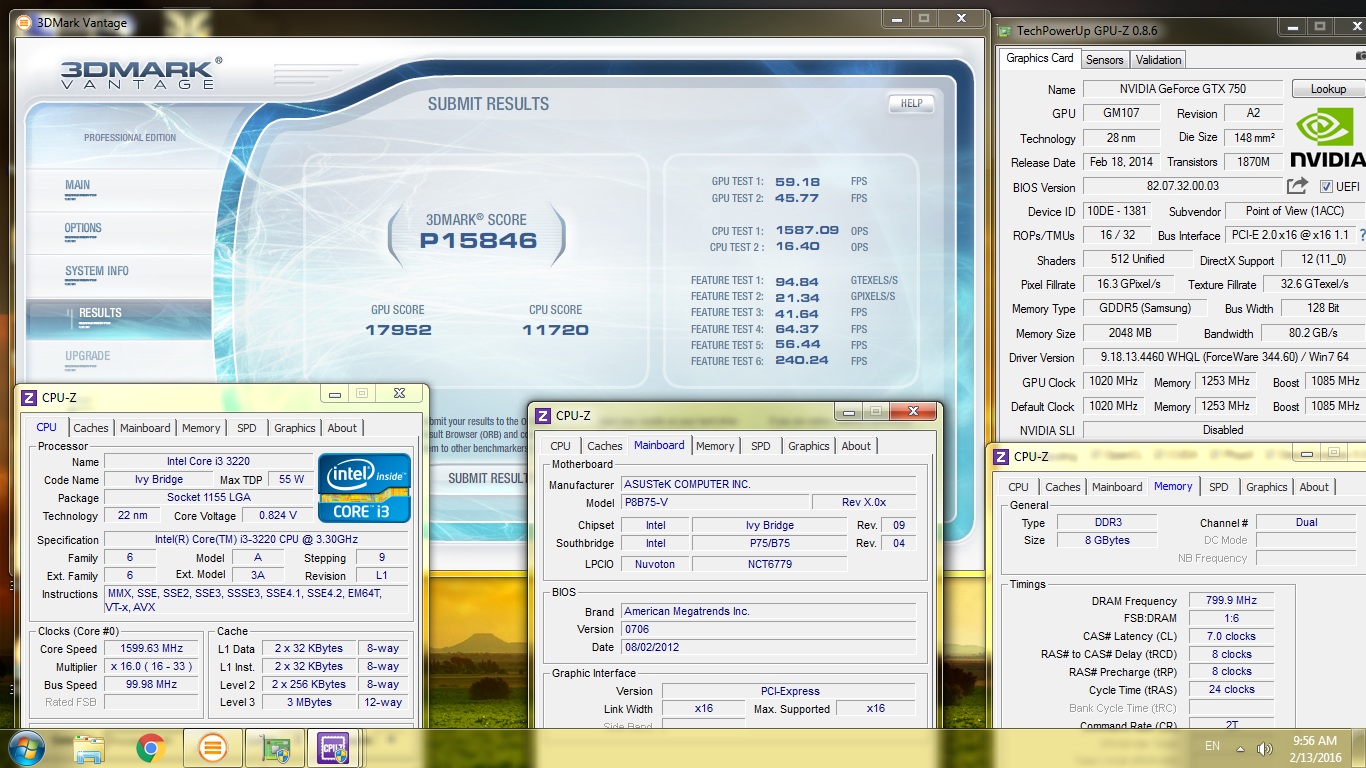
Task: Open SPD tab in memory CPU-Z window
Action: pos(1219,487)
